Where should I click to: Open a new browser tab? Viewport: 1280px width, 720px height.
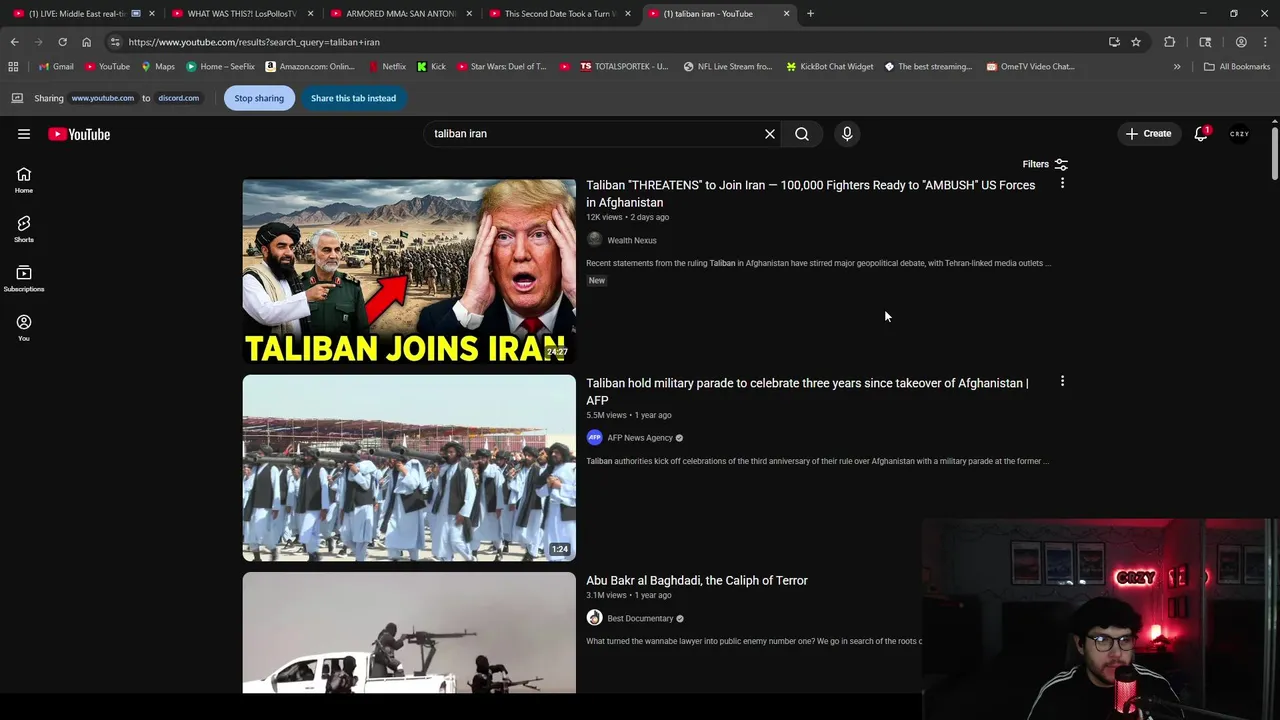coord(810,14)
